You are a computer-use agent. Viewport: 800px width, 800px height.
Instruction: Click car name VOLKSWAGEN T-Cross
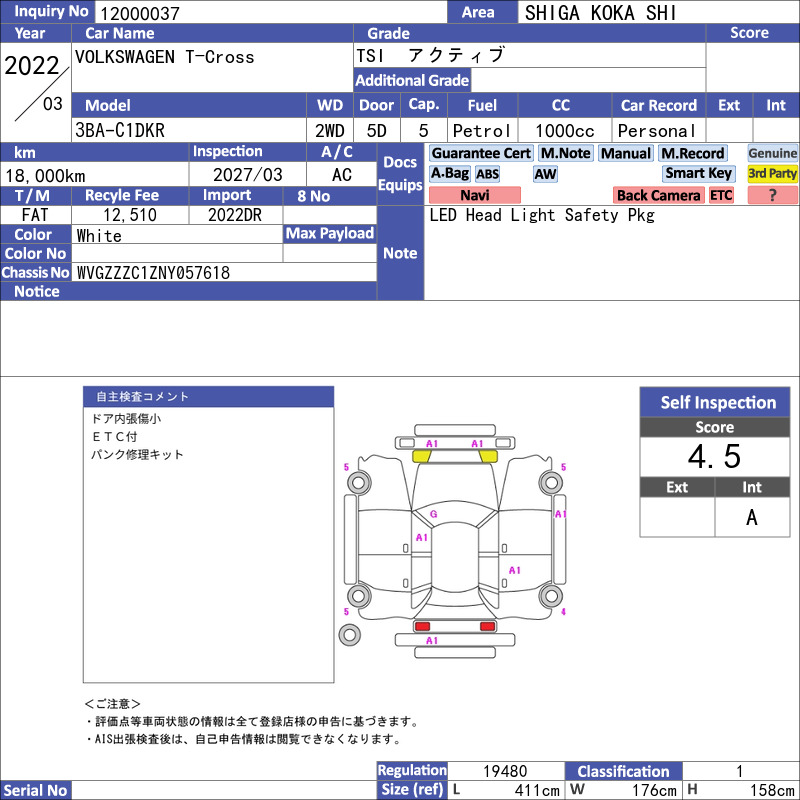tap(164, 57)
